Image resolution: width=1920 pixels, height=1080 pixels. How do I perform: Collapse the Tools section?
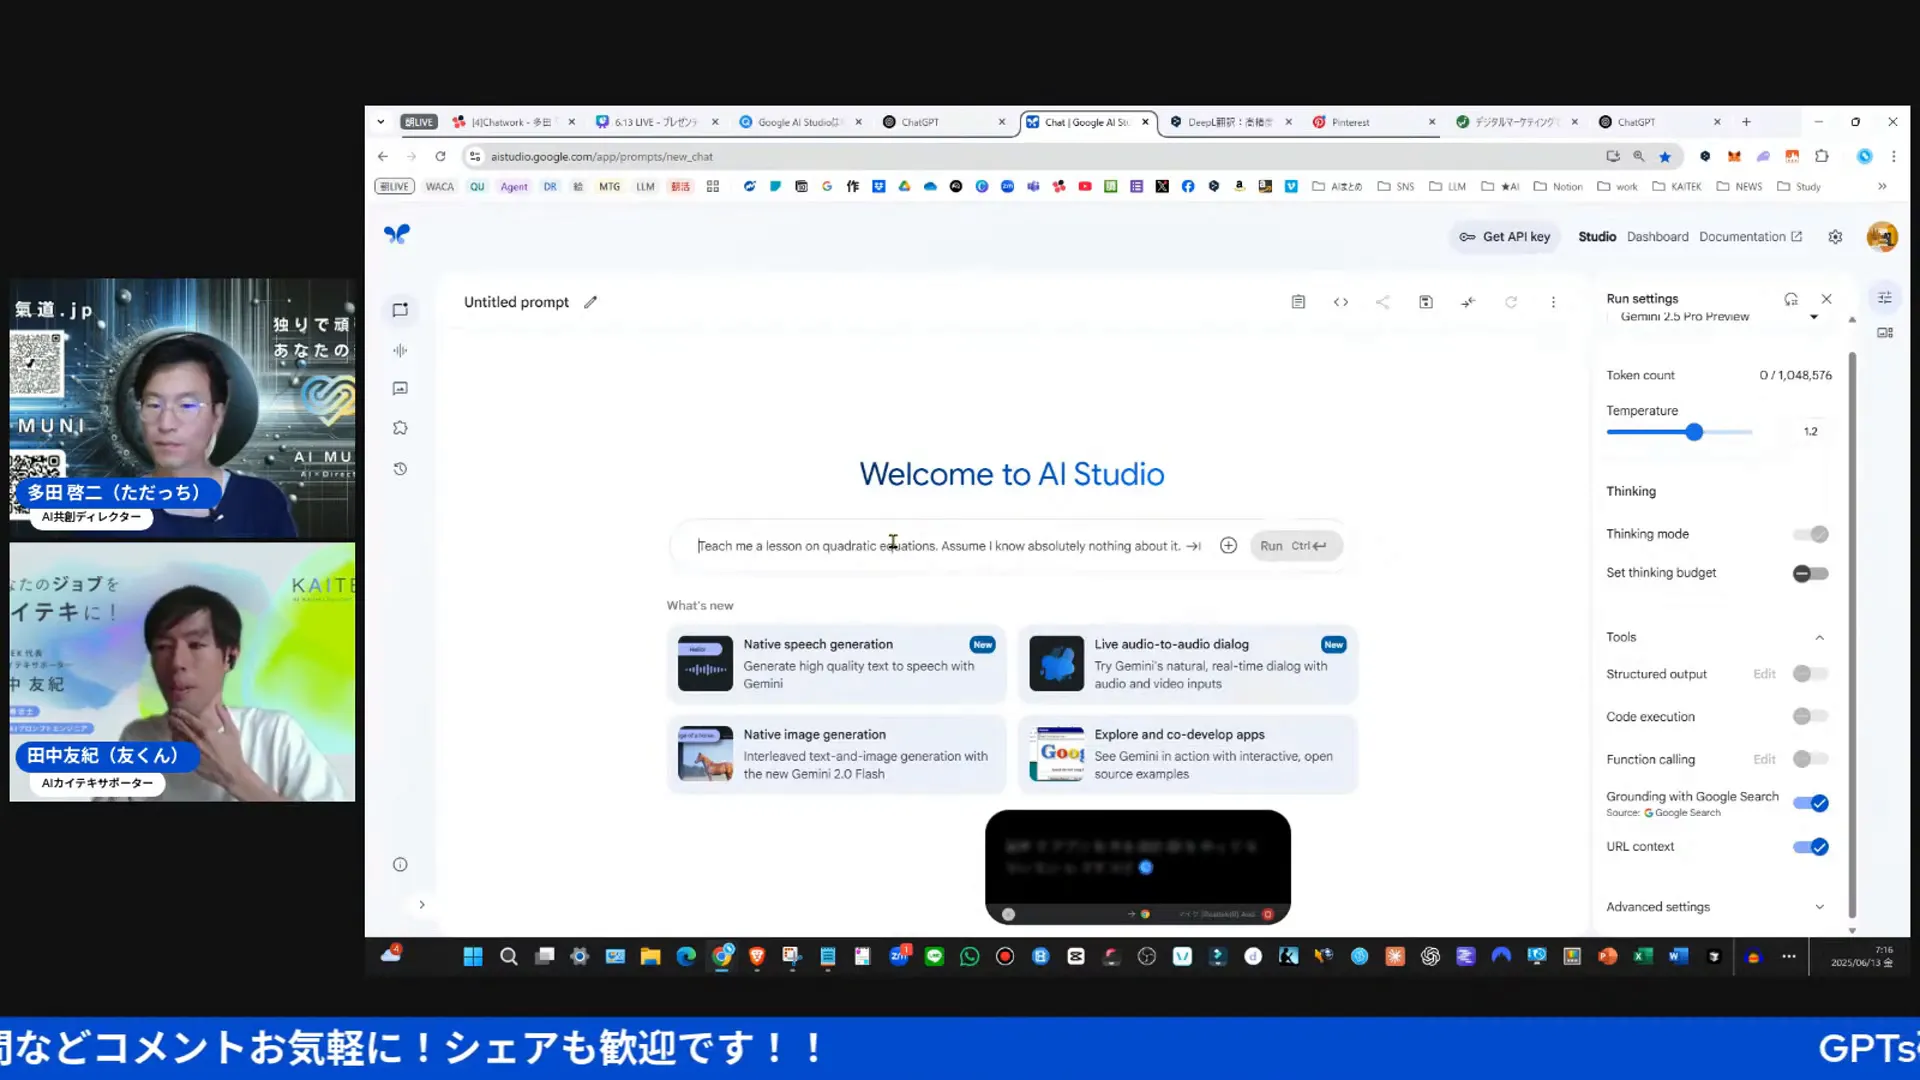(1820, 638)
